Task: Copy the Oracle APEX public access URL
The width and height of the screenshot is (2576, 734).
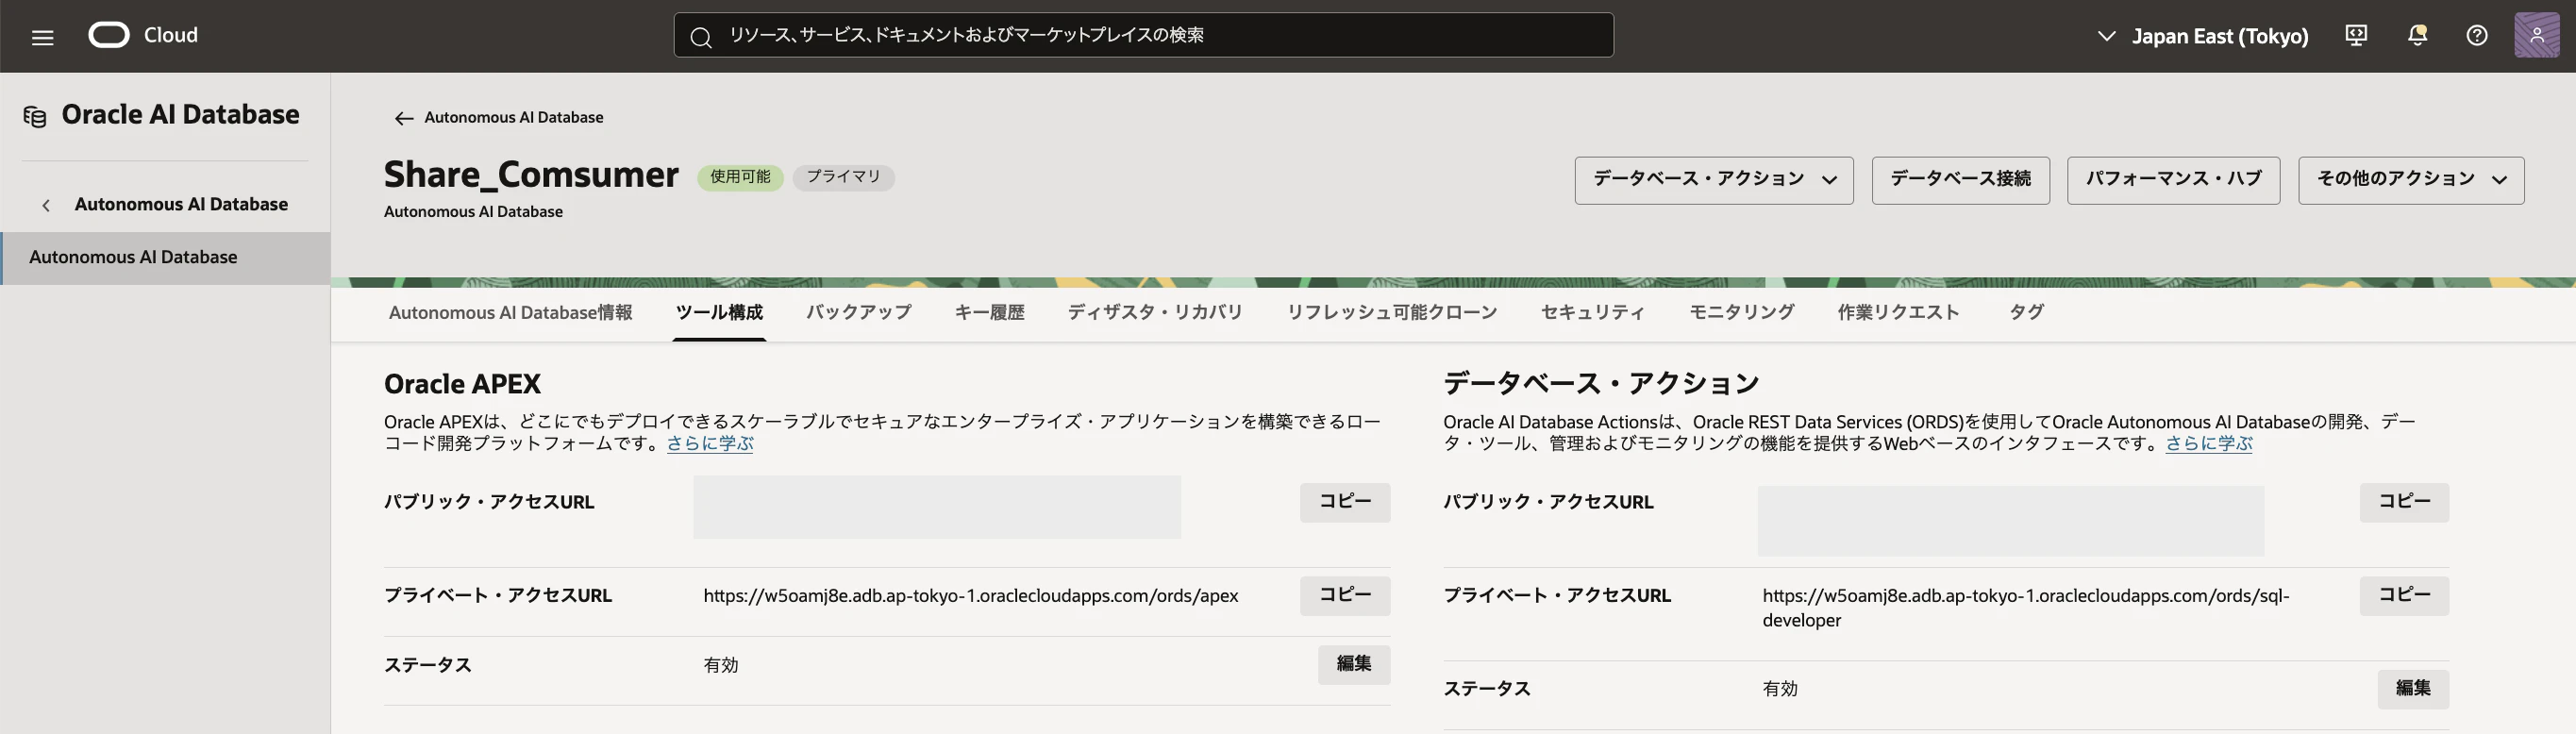Action: (1344, 502)
